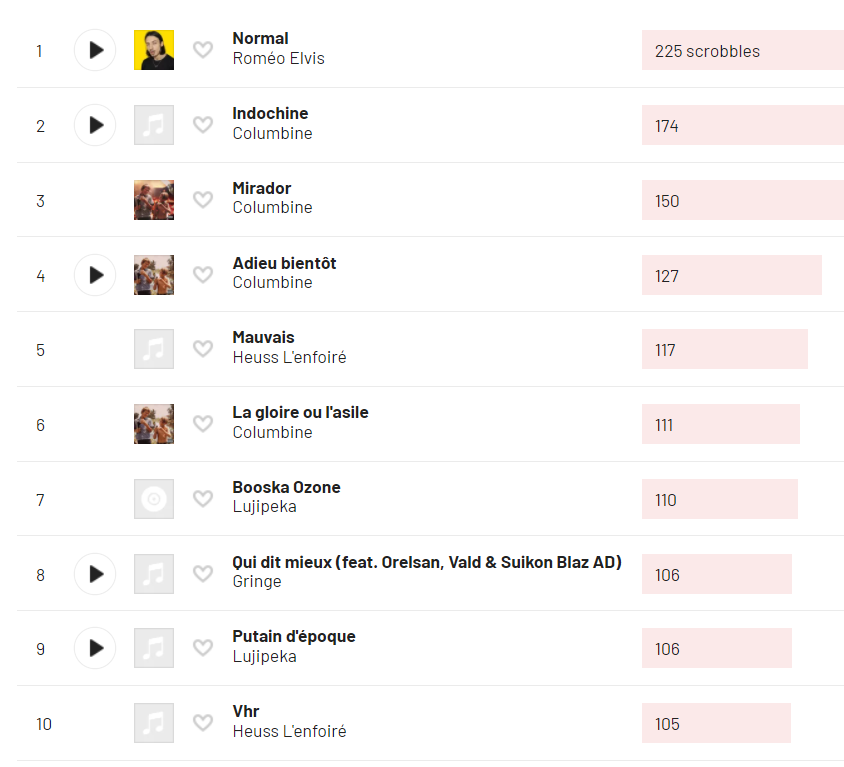The width and height of the screenshot is (844, 767).
Task: Open the Lujipeka artist link under Putain d'époque
Action: pyautogui.click(x=264, y=657)
